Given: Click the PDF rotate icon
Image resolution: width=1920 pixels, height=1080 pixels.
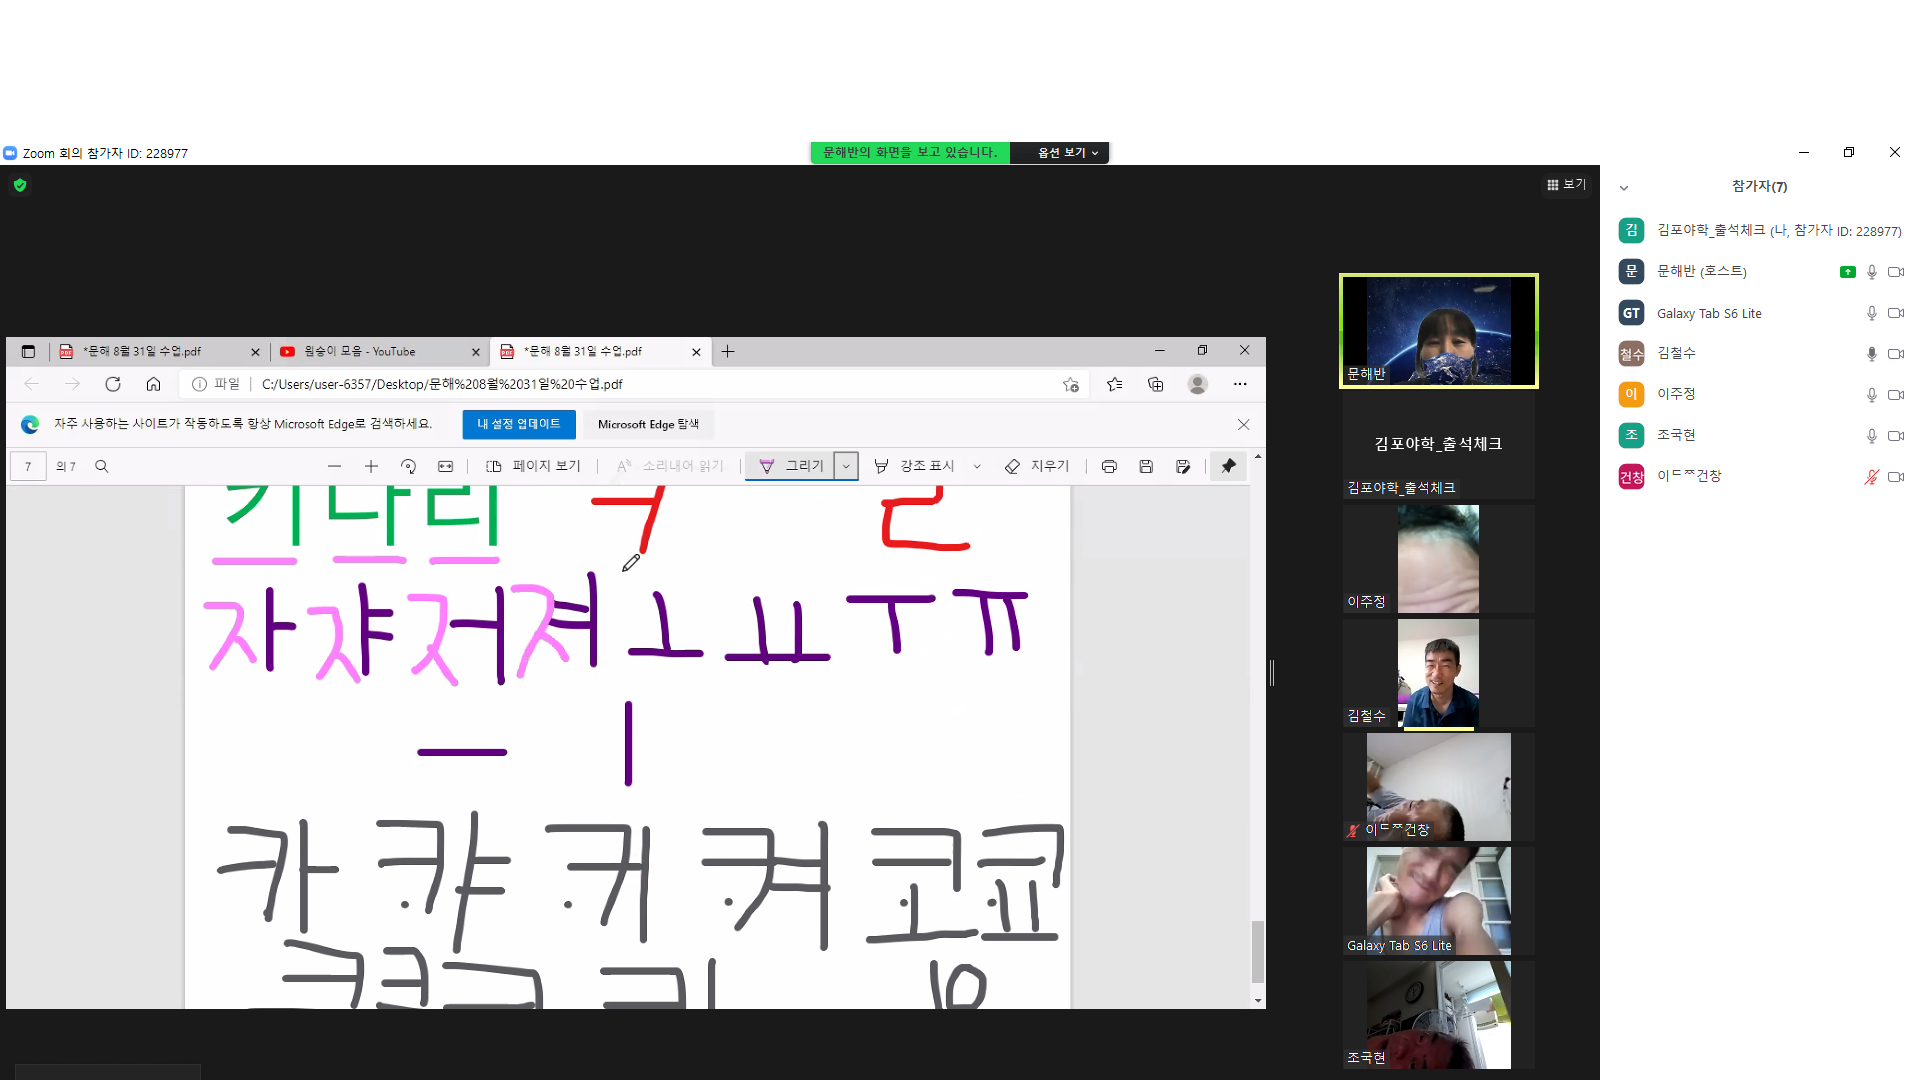Looking at the screenshot, I should [408, 466].
